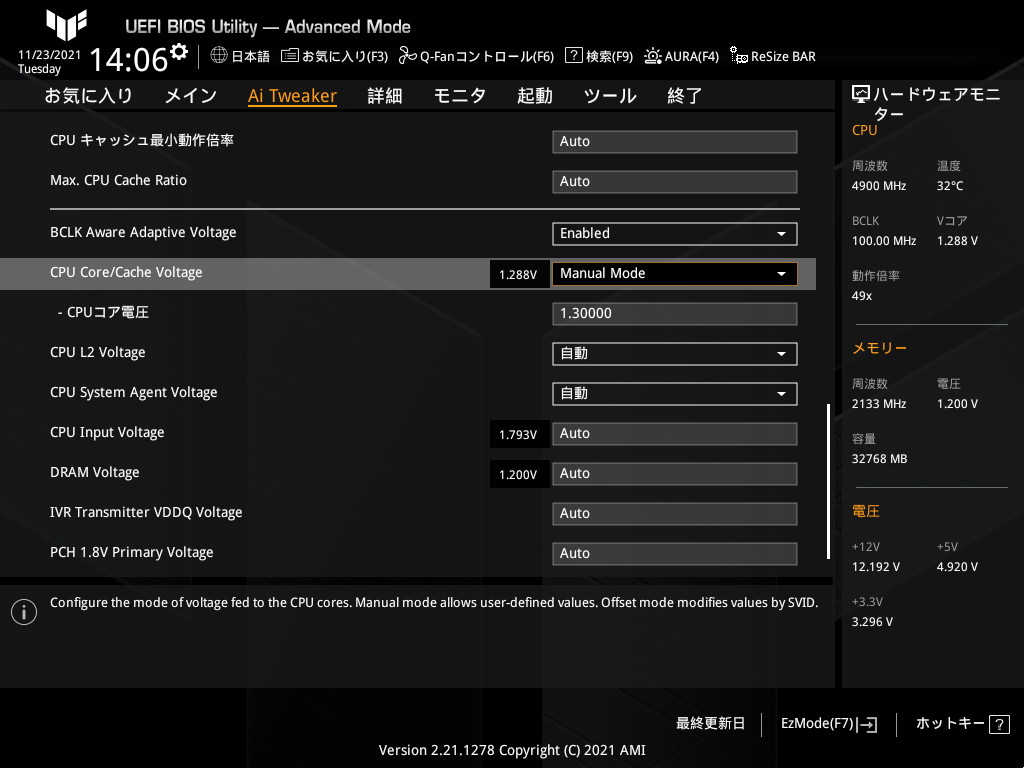The height and width of the screenshot is (768, 1024).
Task: Click 日本語 language button
Action: (x=240, y=56)
